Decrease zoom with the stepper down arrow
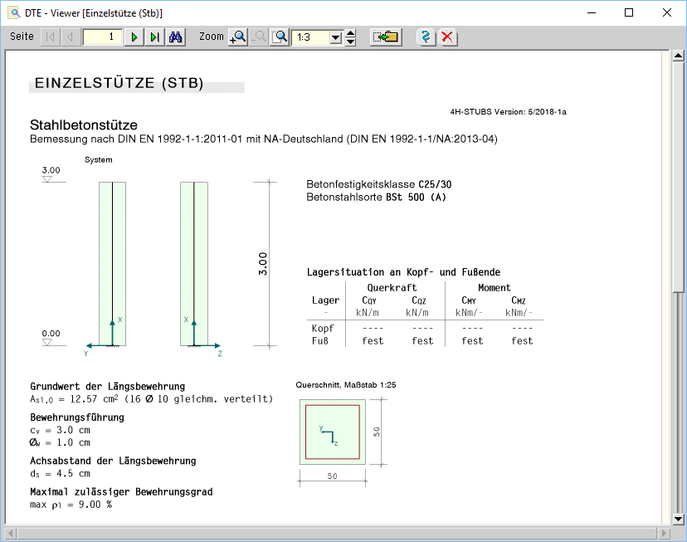 tap(350, 42)
